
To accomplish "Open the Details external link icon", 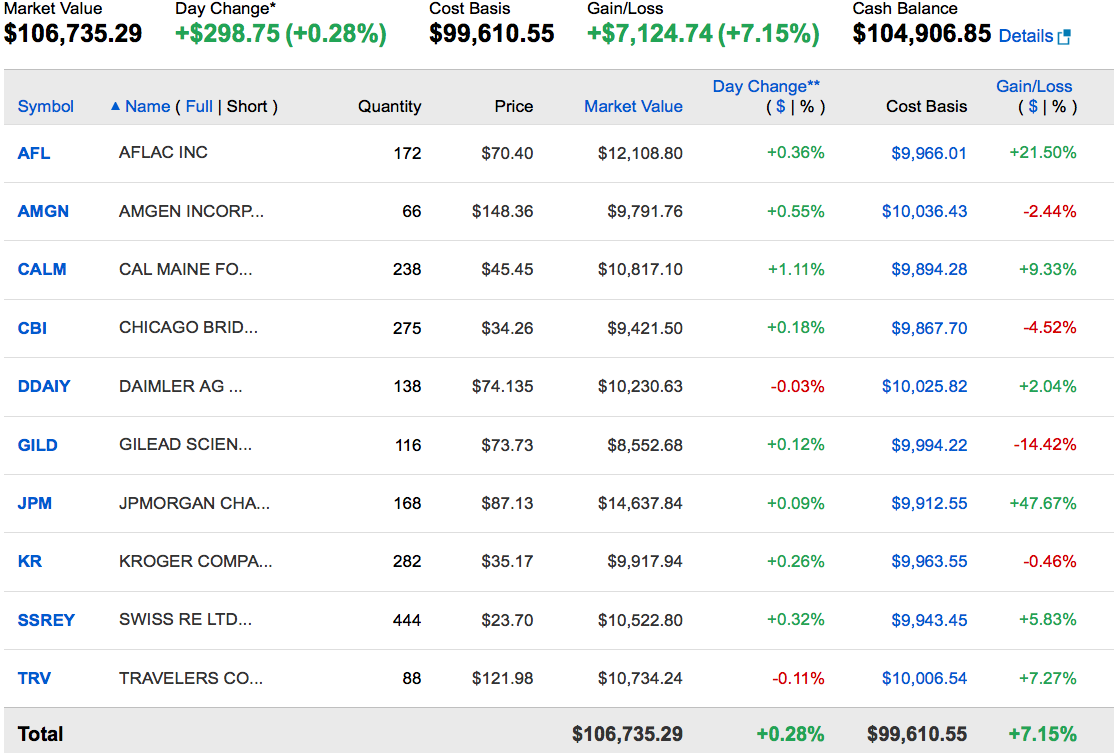I will [1064, 36].
